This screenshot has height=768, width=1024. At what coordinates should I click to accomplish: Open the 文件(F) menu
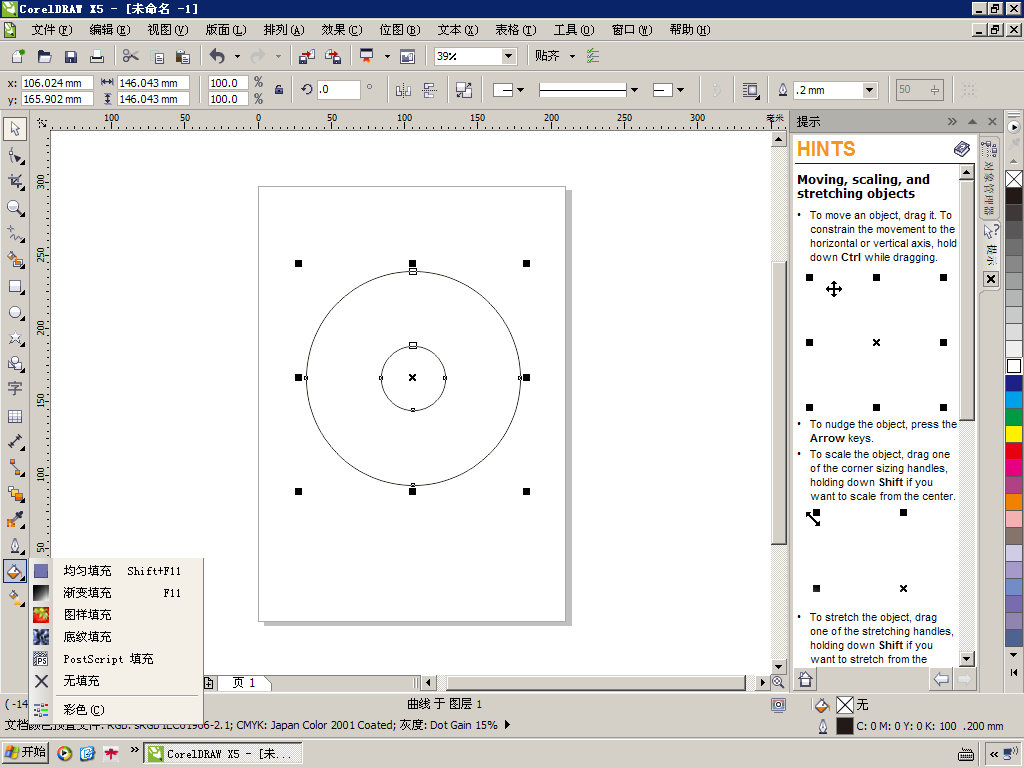point(52,30)
